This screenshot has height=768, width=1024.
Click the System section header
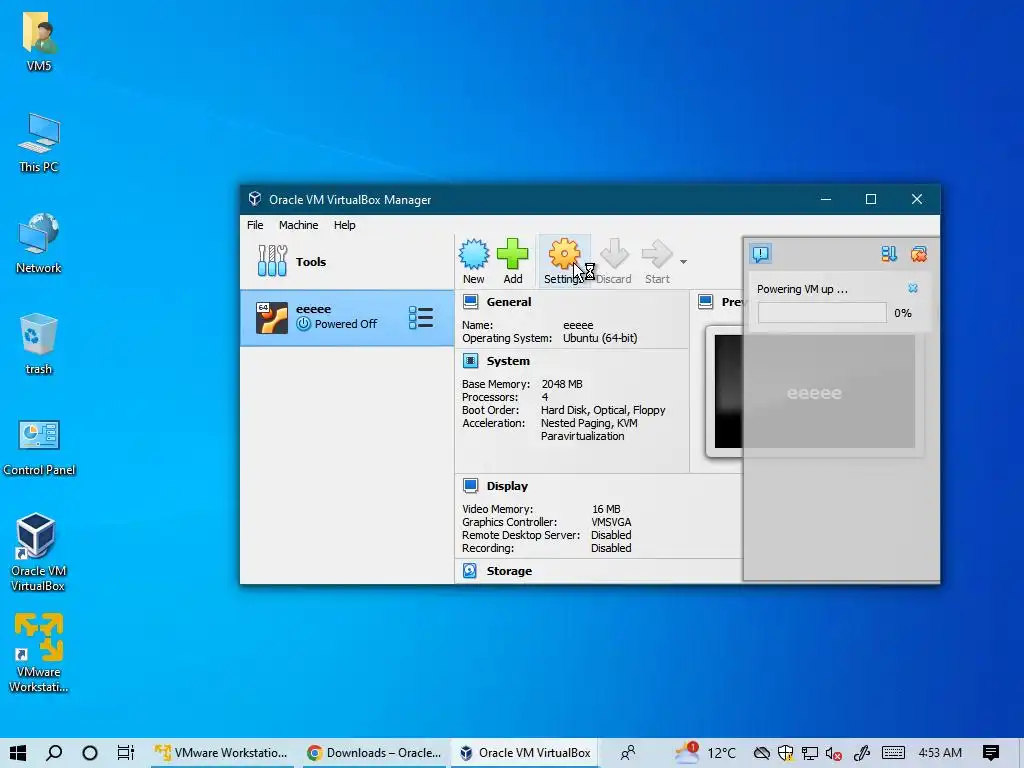pos(508,361)
